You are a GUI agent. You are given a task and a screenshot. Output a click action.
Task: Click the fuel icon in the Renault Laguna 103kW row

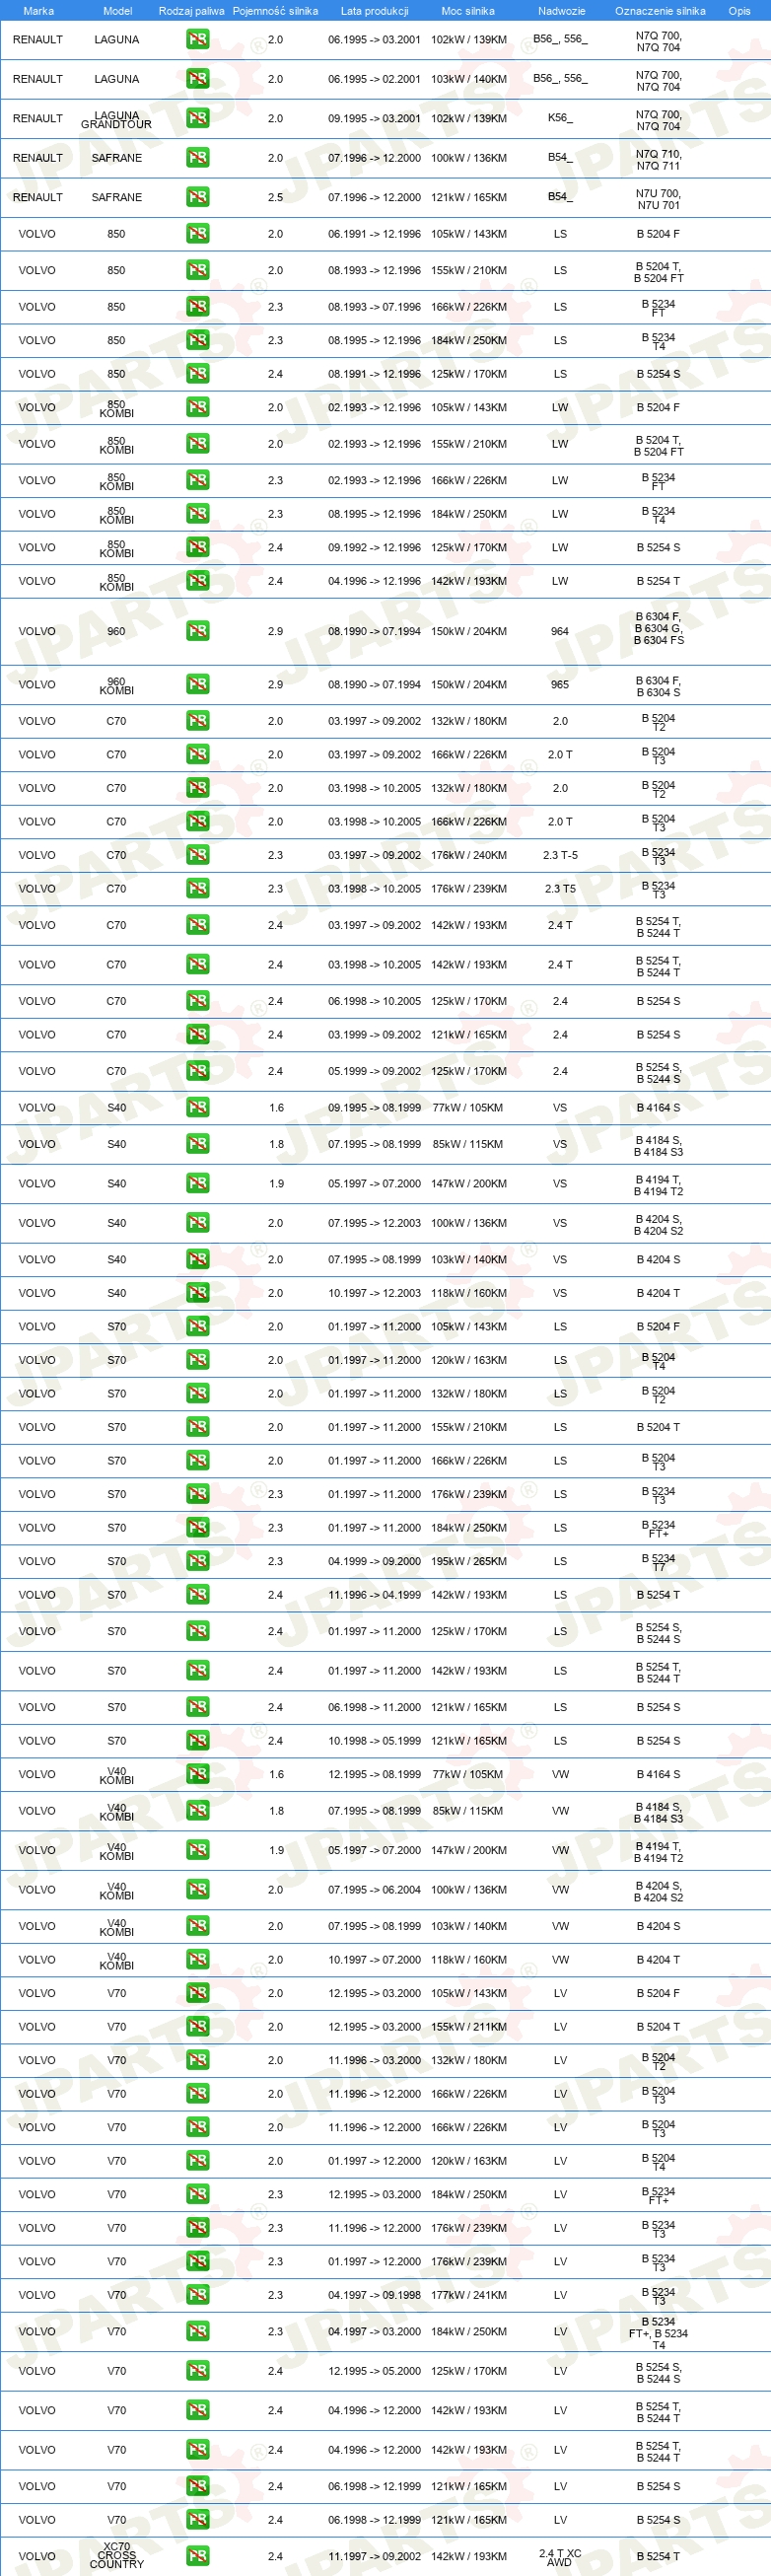[x=197, y=79]
